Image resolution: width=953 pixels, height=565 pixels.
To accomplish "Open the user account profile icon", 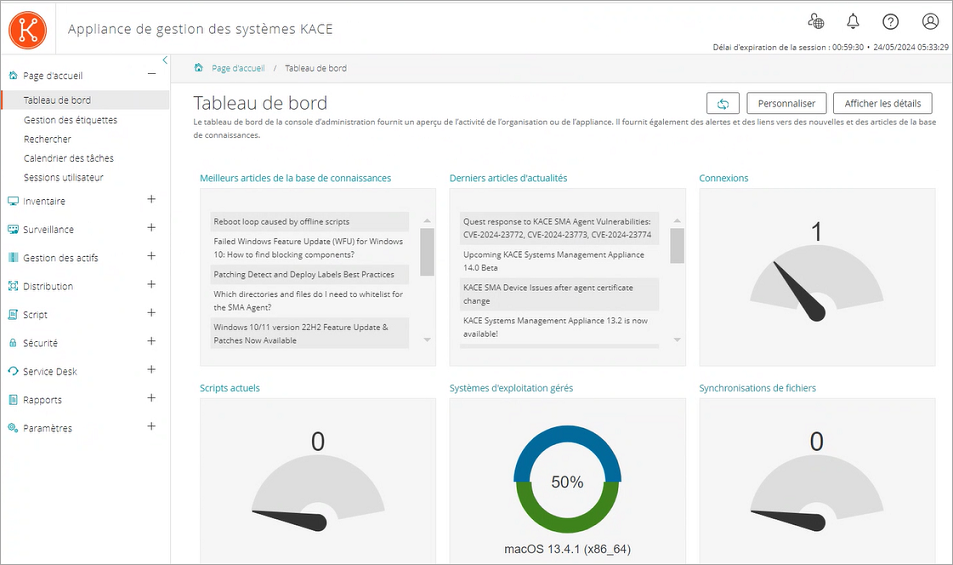I will 930,22.
